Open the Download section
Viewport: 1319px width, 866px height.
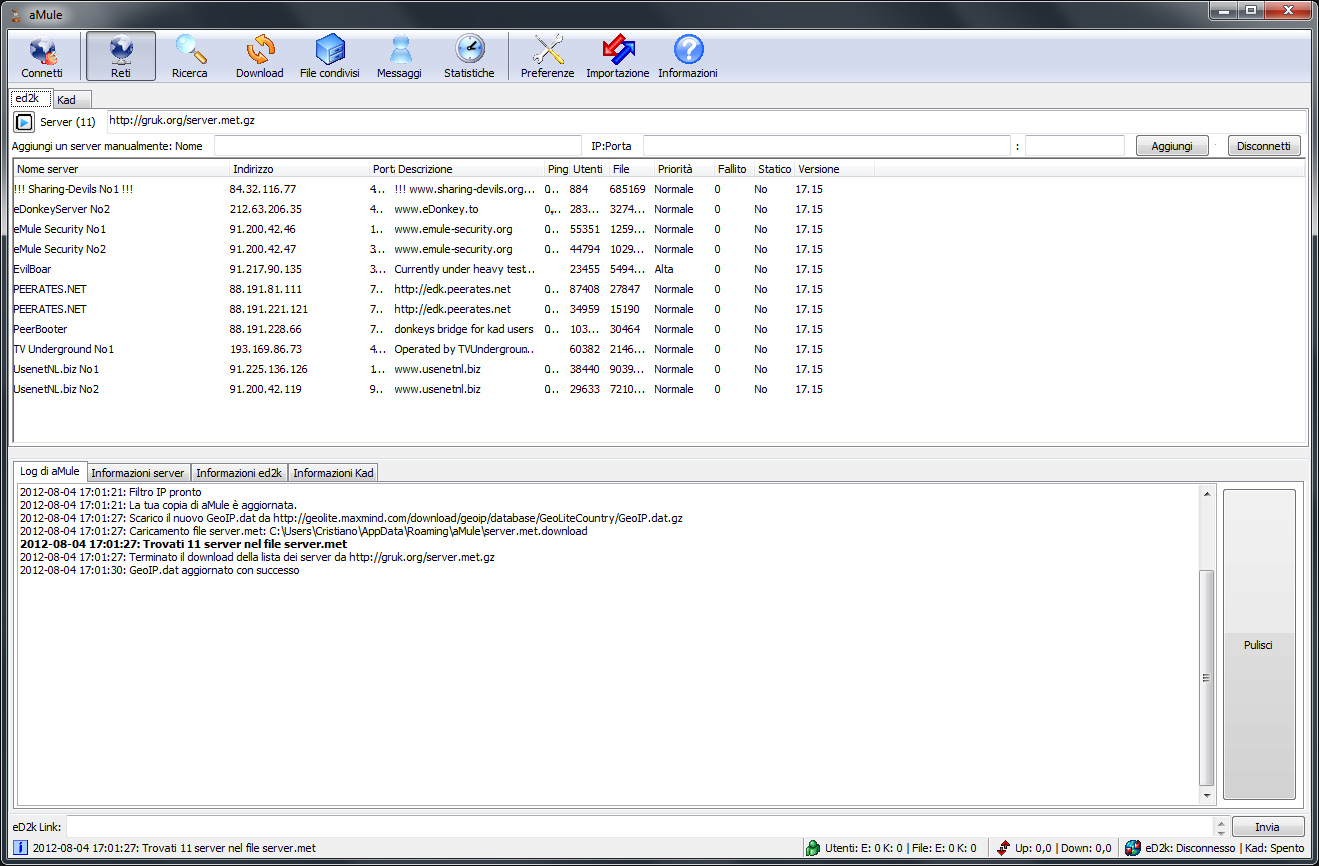[x=260, y=57]
